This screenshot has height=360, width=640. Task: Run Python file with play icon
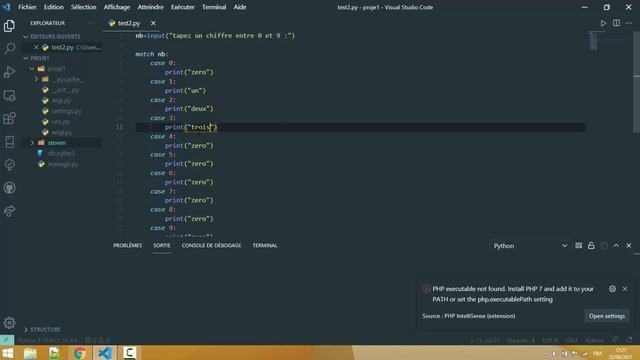[x=603, y=23]
